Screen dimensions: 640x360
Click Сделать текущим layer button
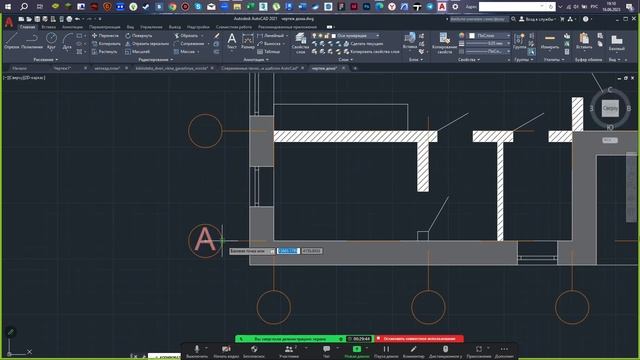[363, 44]
